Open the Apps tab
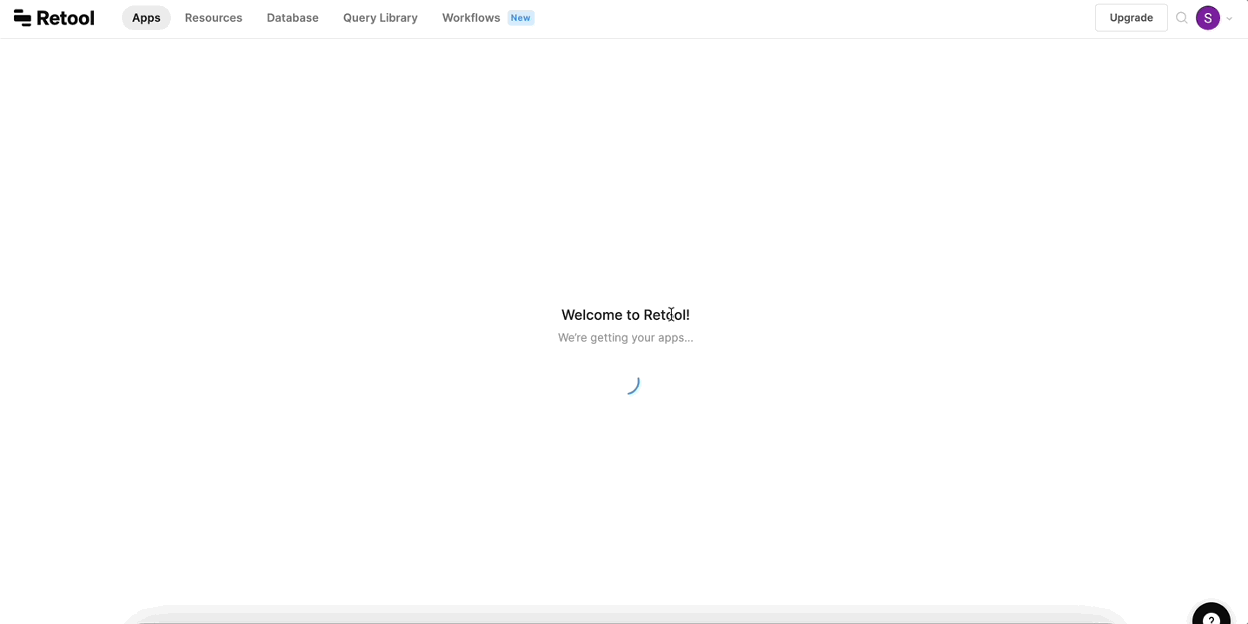The height and width of the screenshot is (624, 1248). click(x=146, y=18)
